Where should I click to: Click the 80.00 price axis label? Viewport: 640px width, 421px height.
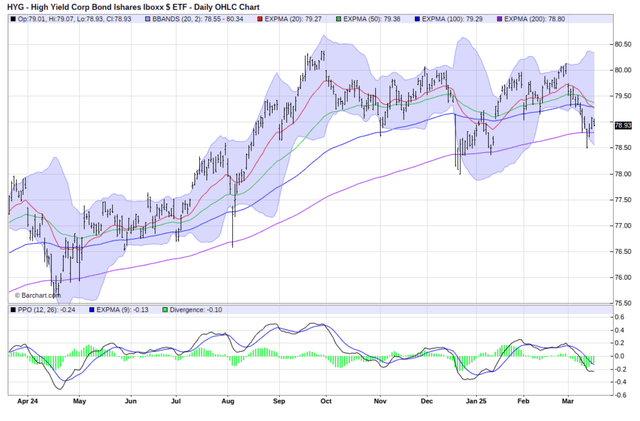coord(623,70)
